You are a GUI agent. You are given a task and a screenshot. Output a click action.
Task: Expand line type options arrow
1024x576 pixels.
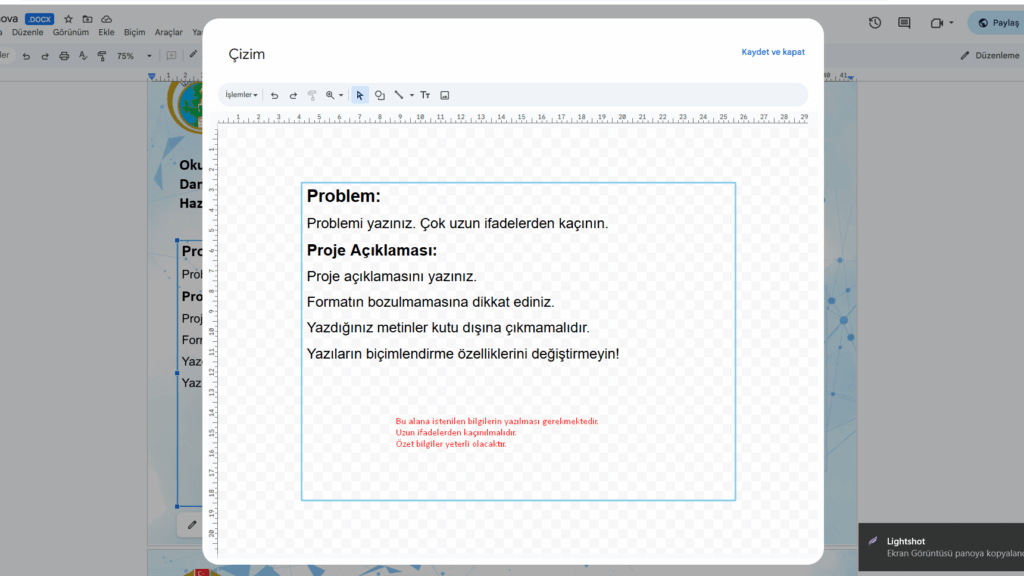[x=411, y=95]
